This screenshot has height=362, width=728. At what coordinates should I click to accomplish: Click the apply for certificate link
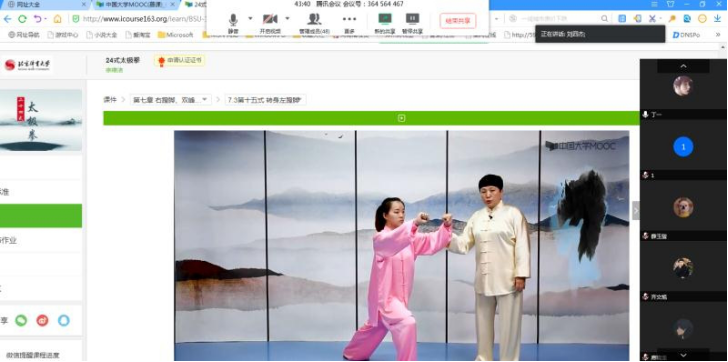tap(180, 60)
